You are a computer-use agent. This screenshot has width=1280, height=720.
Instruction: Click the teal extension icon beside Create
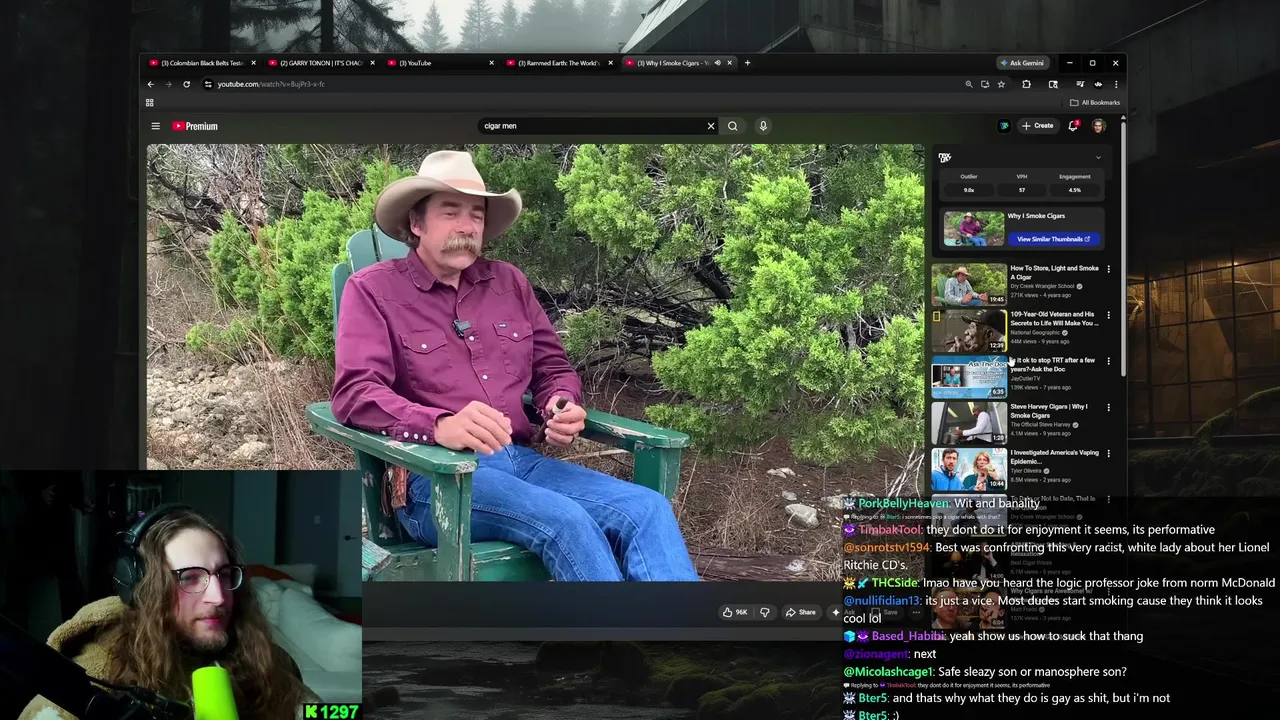1004,126
